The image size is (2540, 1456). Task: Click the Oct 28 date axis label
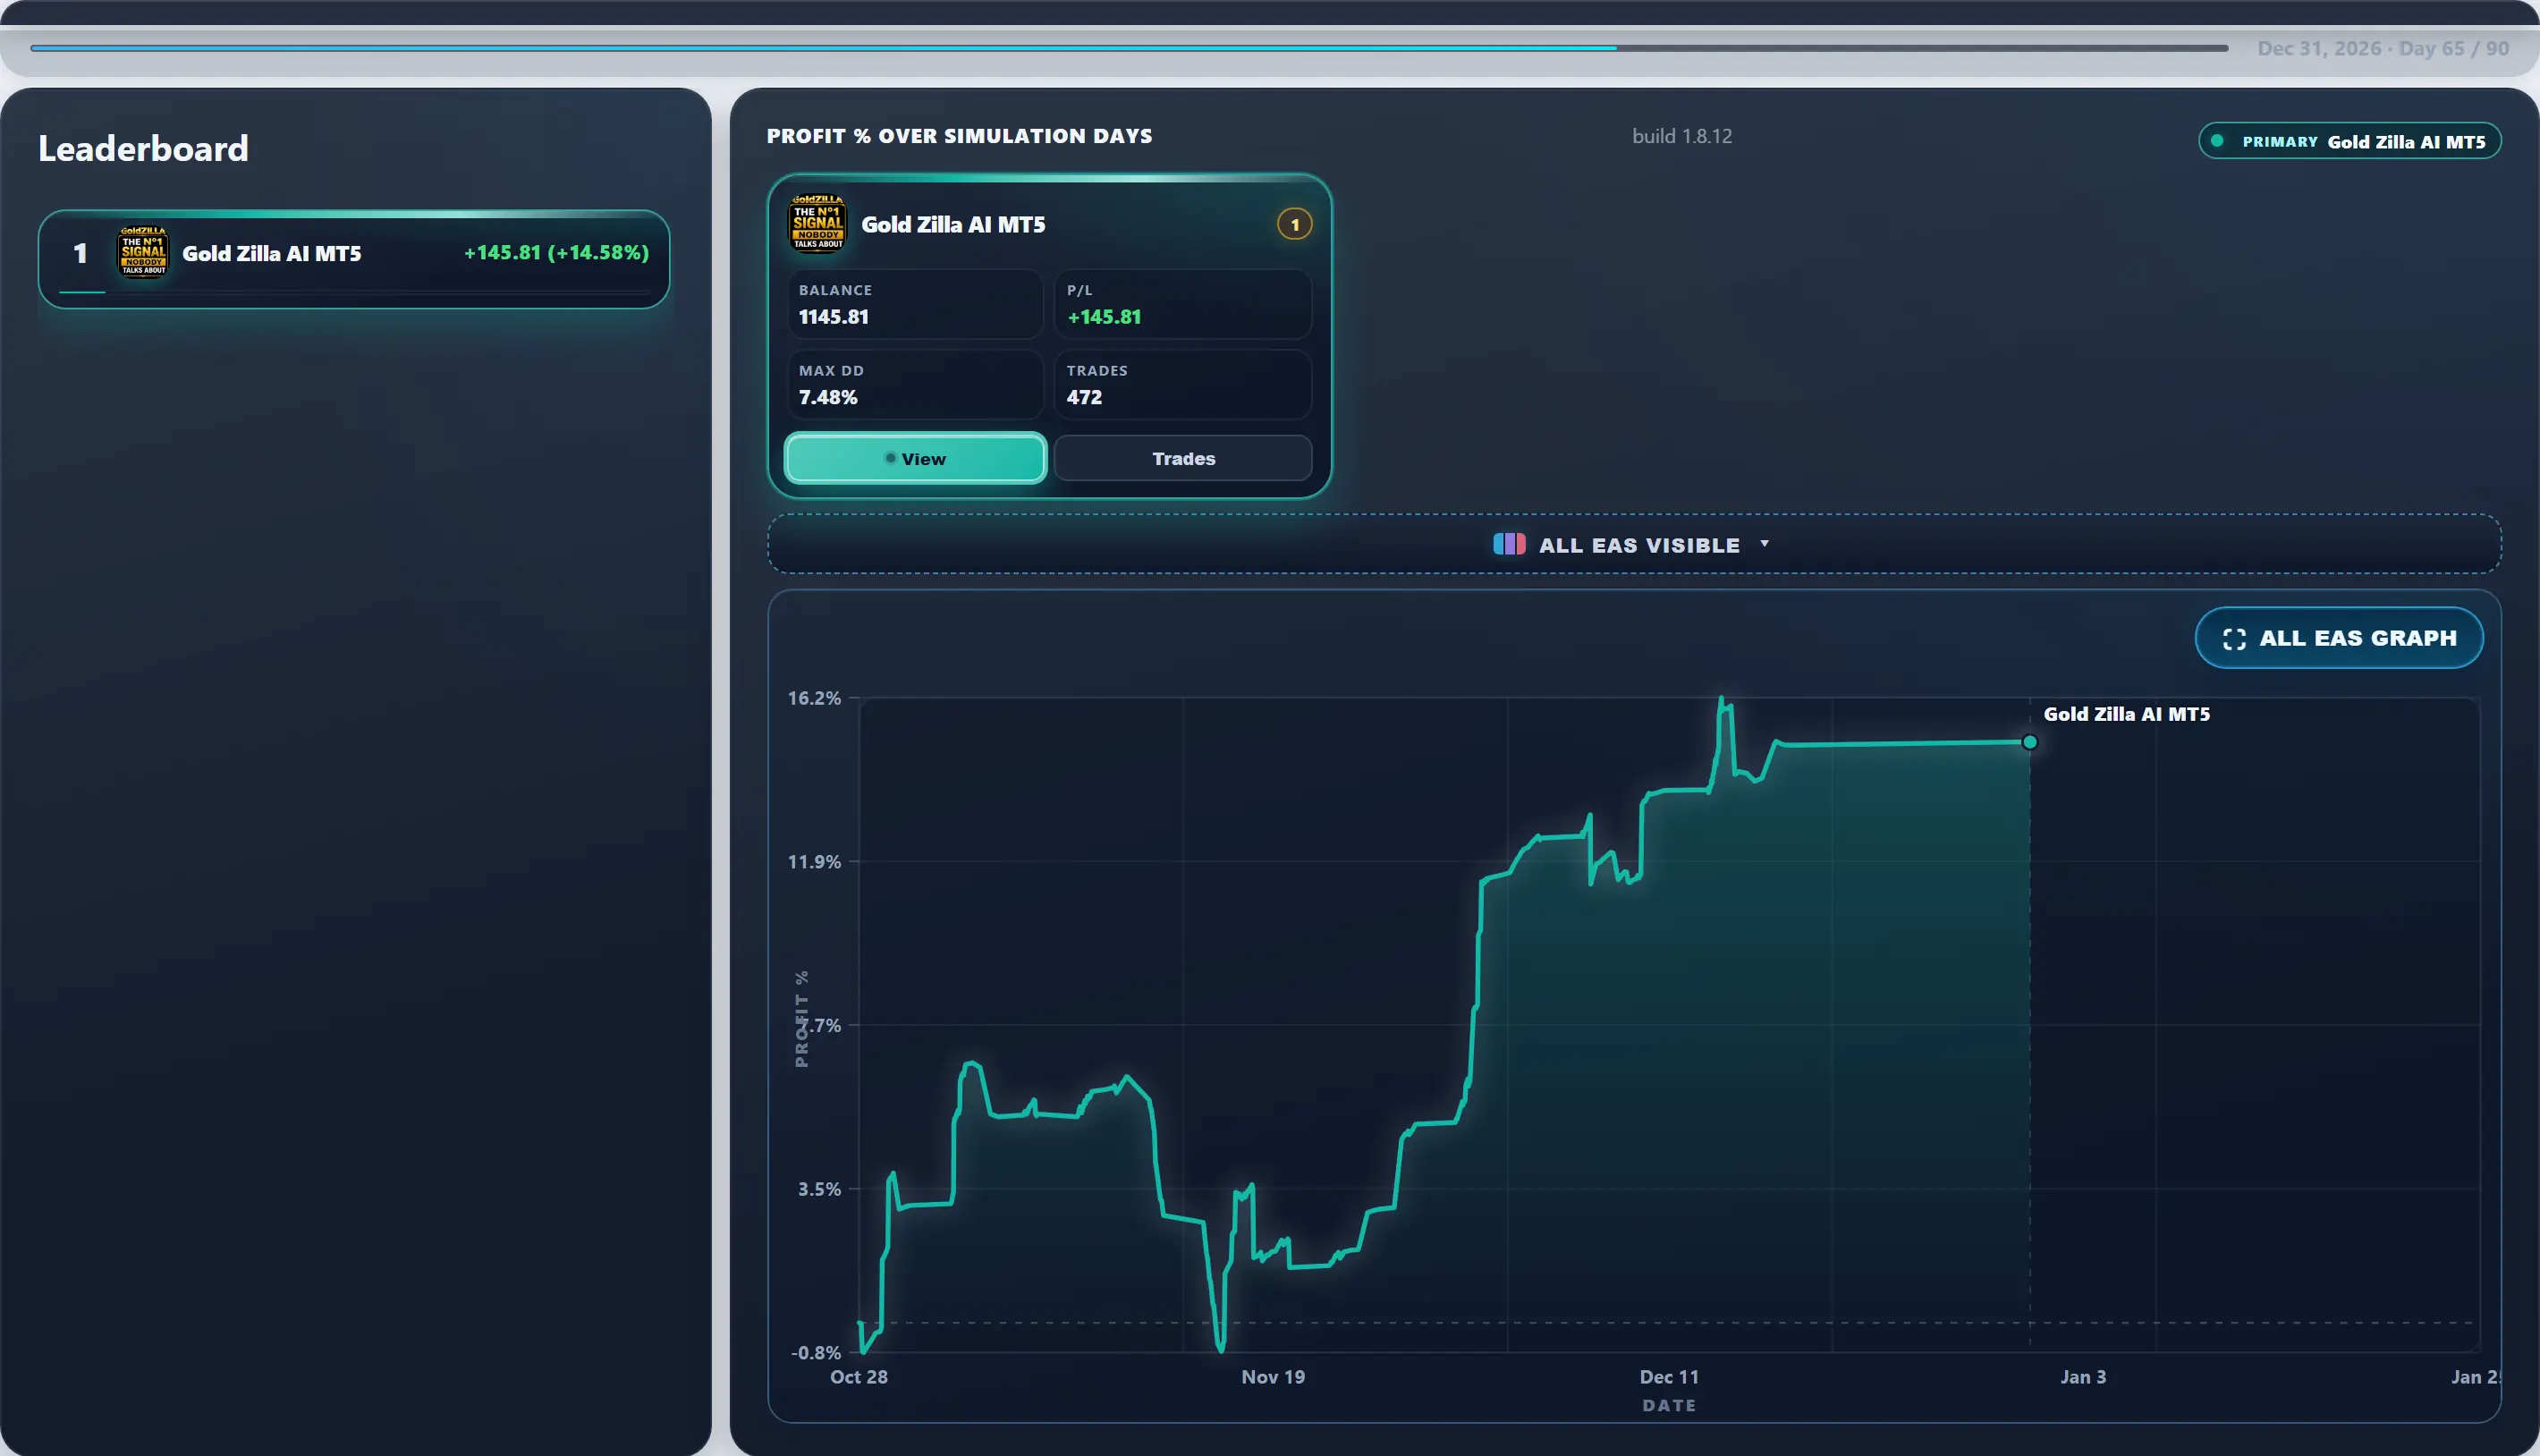click(859, 1377)
